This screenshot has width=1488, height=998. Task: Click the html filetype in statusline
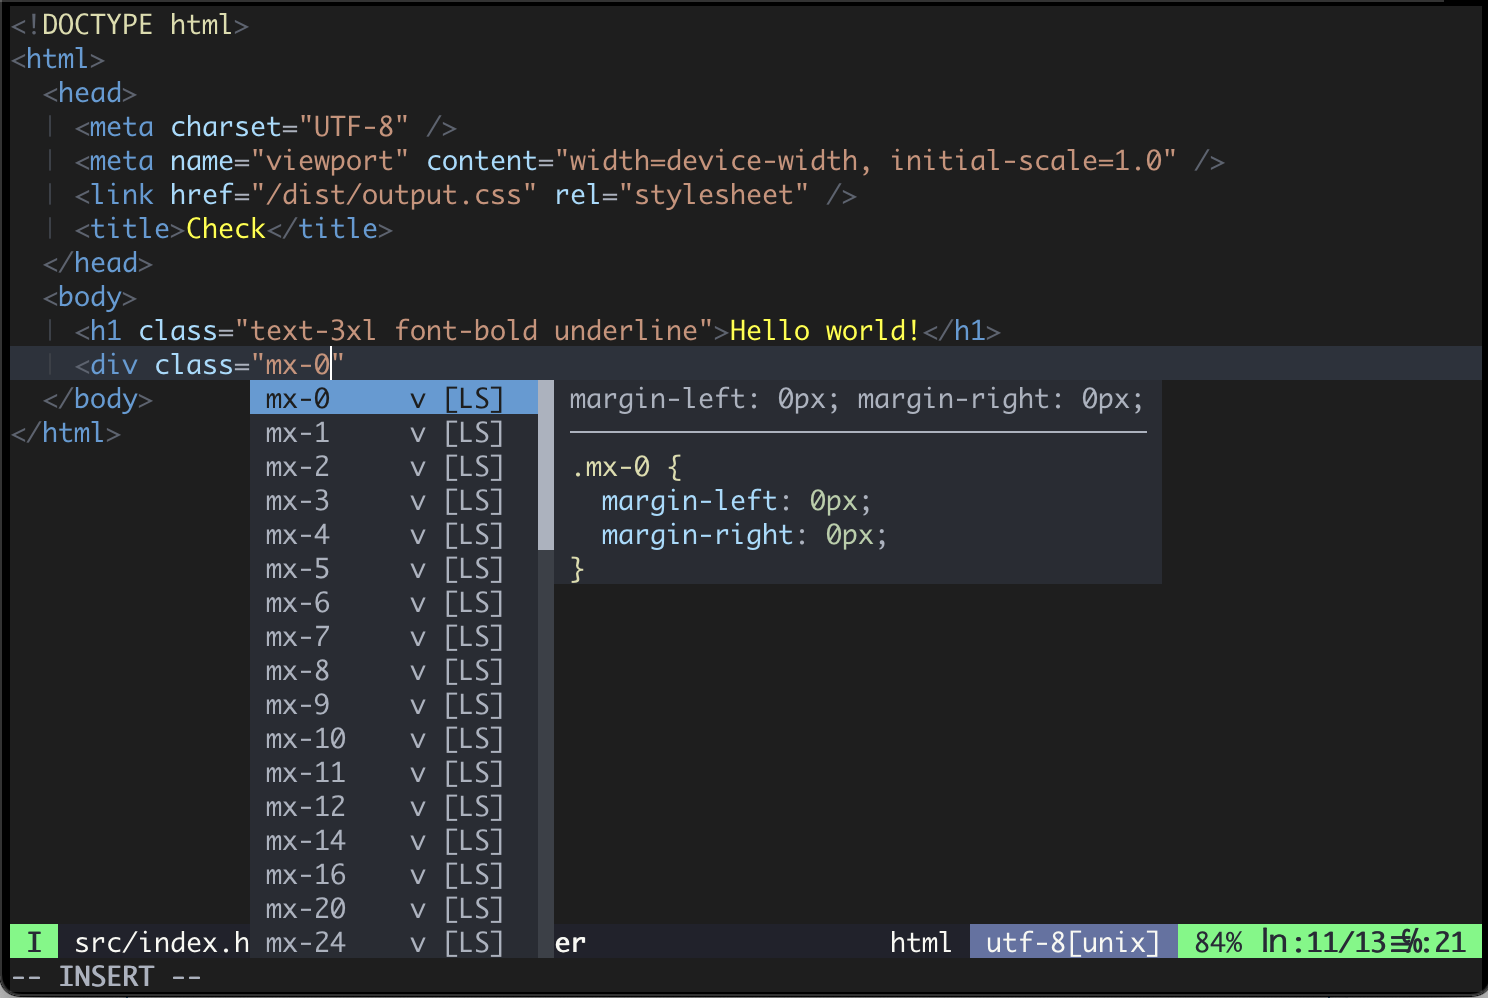click(x=921, y=942)
